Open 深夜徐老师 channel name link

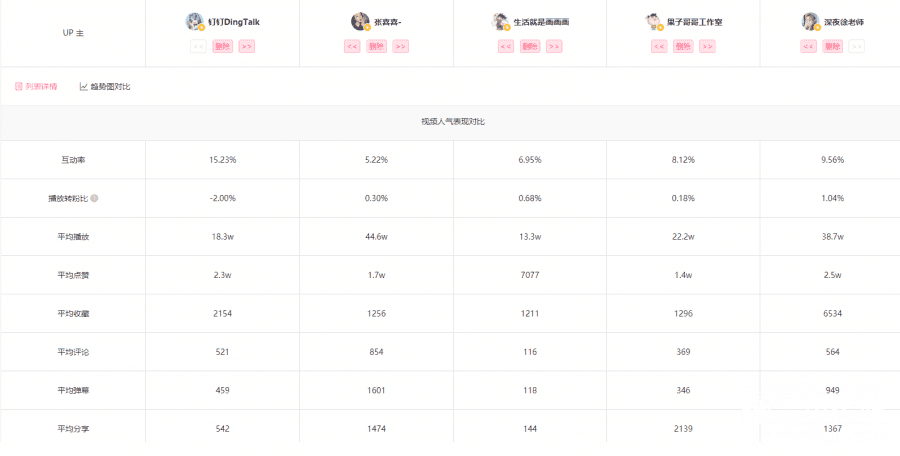click(845, 21)
